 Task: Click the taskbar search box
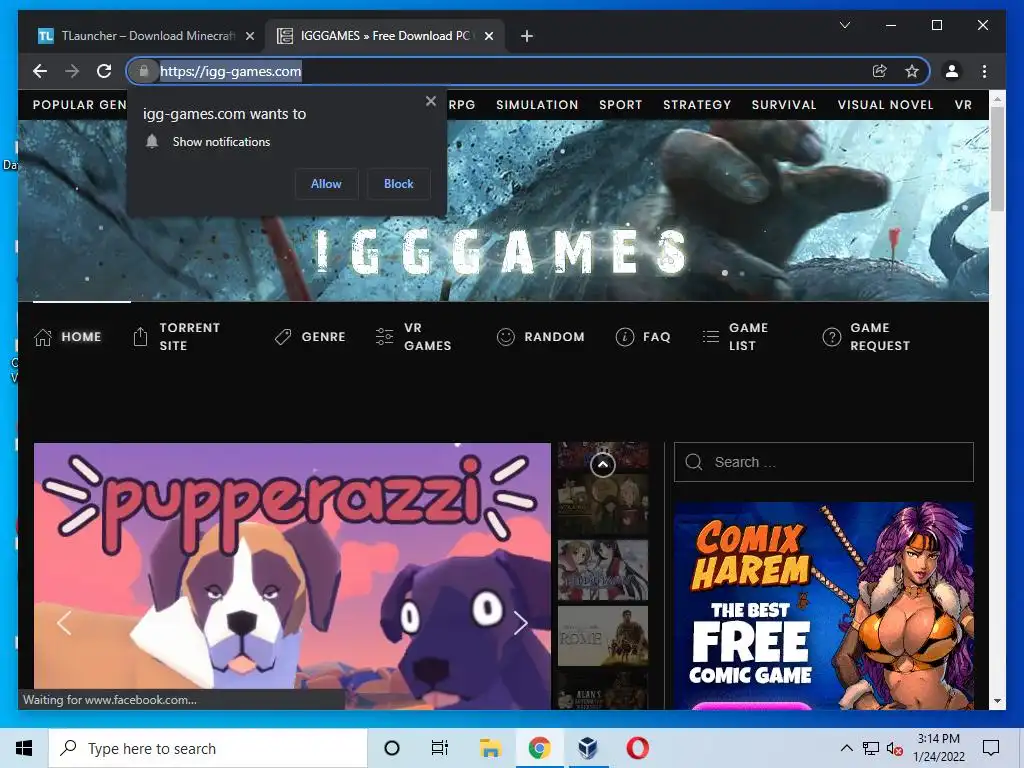(208, 748)
